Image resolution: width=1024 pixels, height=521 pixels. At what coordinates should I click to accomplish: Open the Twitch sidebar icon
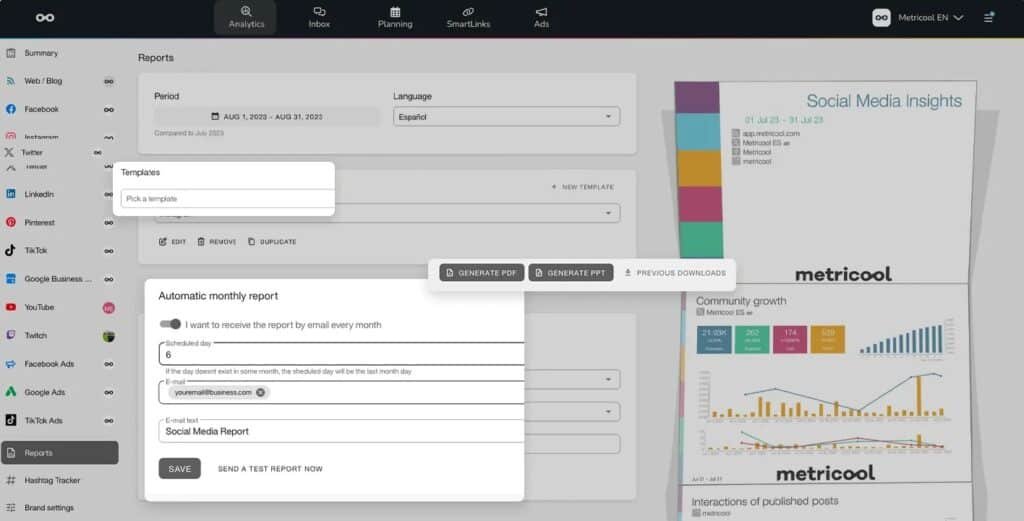[x=11, y=336]
